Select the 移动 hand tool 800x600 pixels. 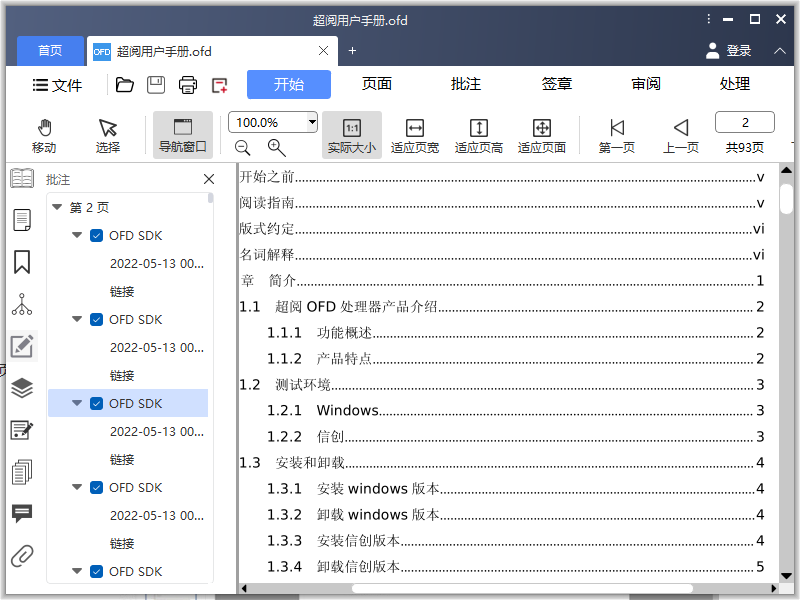tap(44, 136)
